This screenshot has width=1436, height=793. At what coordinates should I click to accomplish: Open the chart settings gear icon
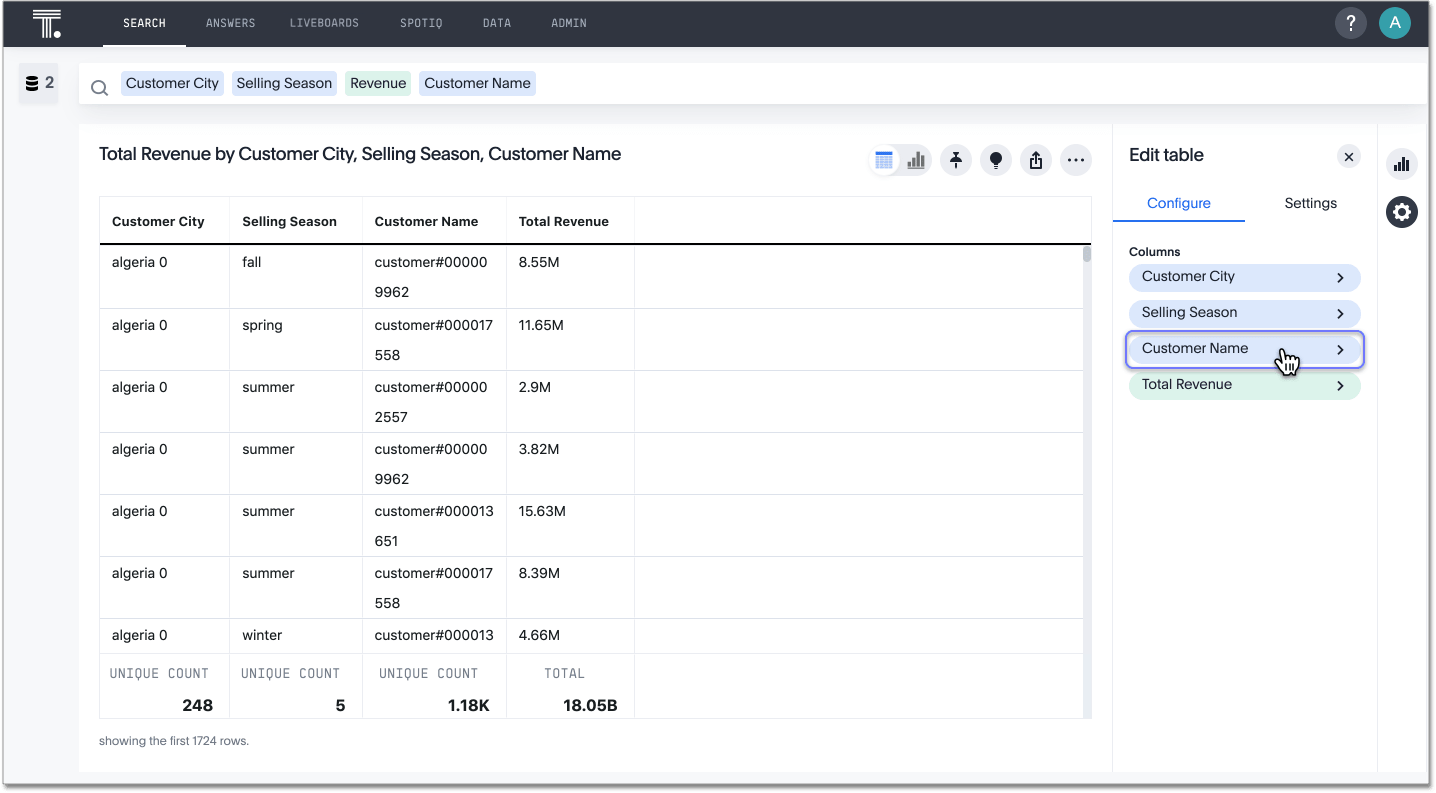click(x=1402, y=212)
